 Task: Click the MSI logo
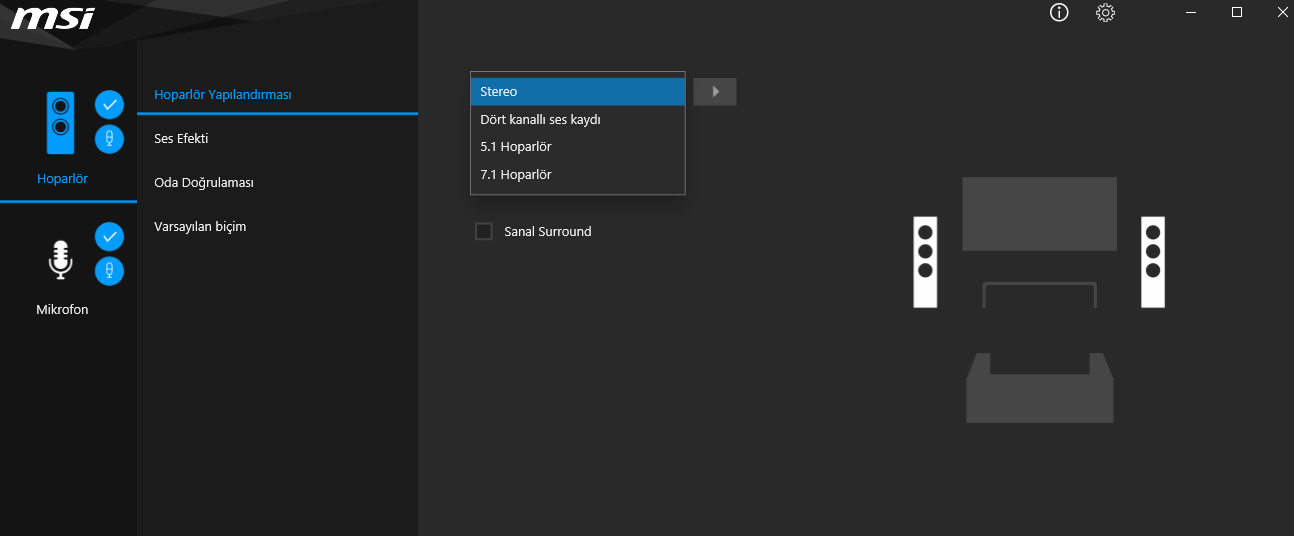[53, 18]
